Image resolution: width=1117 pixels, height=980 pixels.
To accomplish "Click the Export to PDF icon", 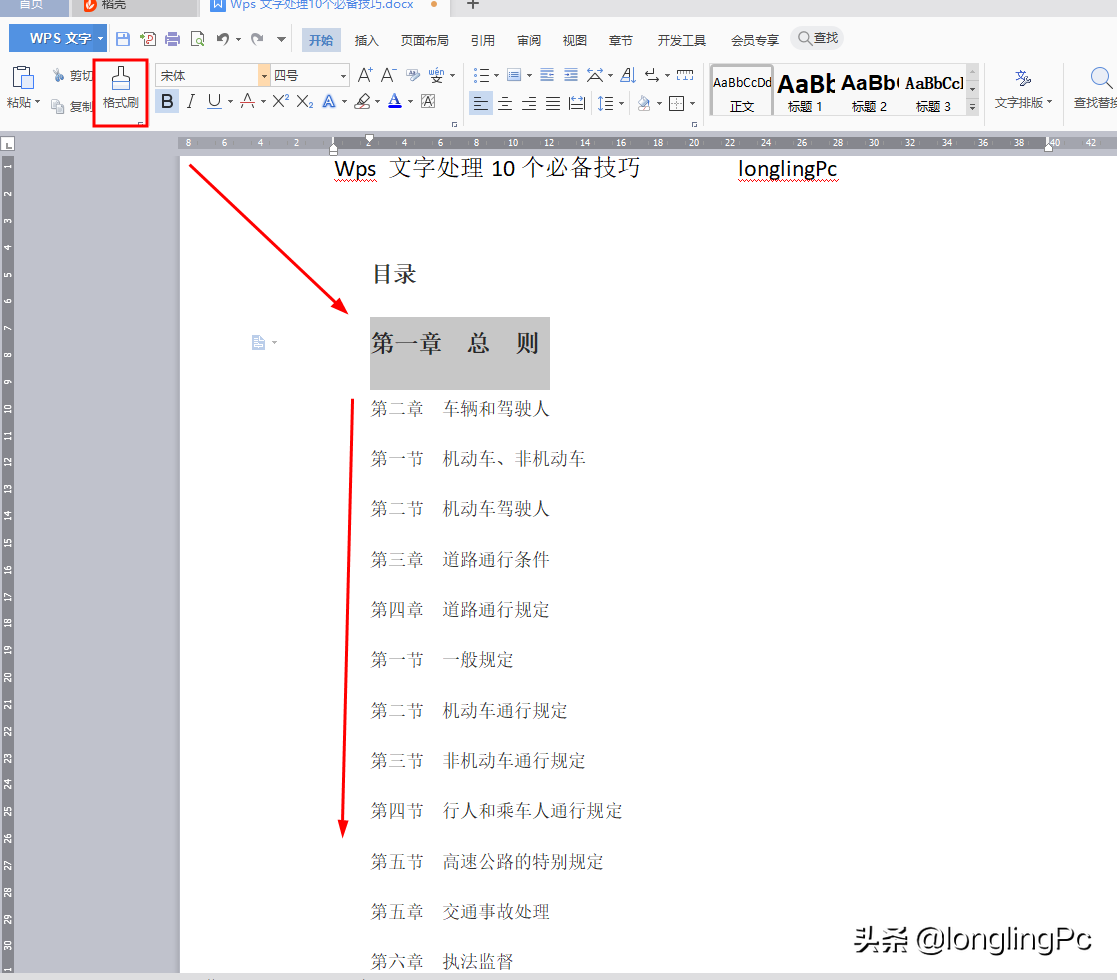I will click(x=147, y=39).
